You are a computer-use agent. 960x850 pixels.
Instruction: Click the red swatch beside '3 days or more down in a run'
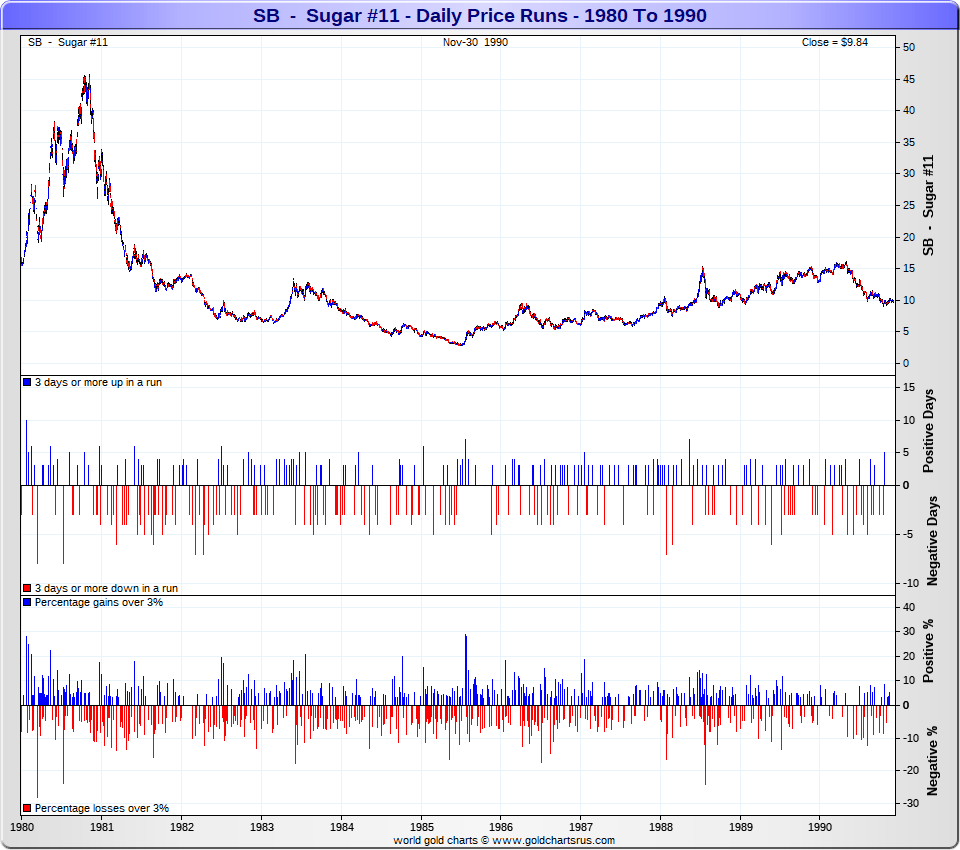click(27, 589)
